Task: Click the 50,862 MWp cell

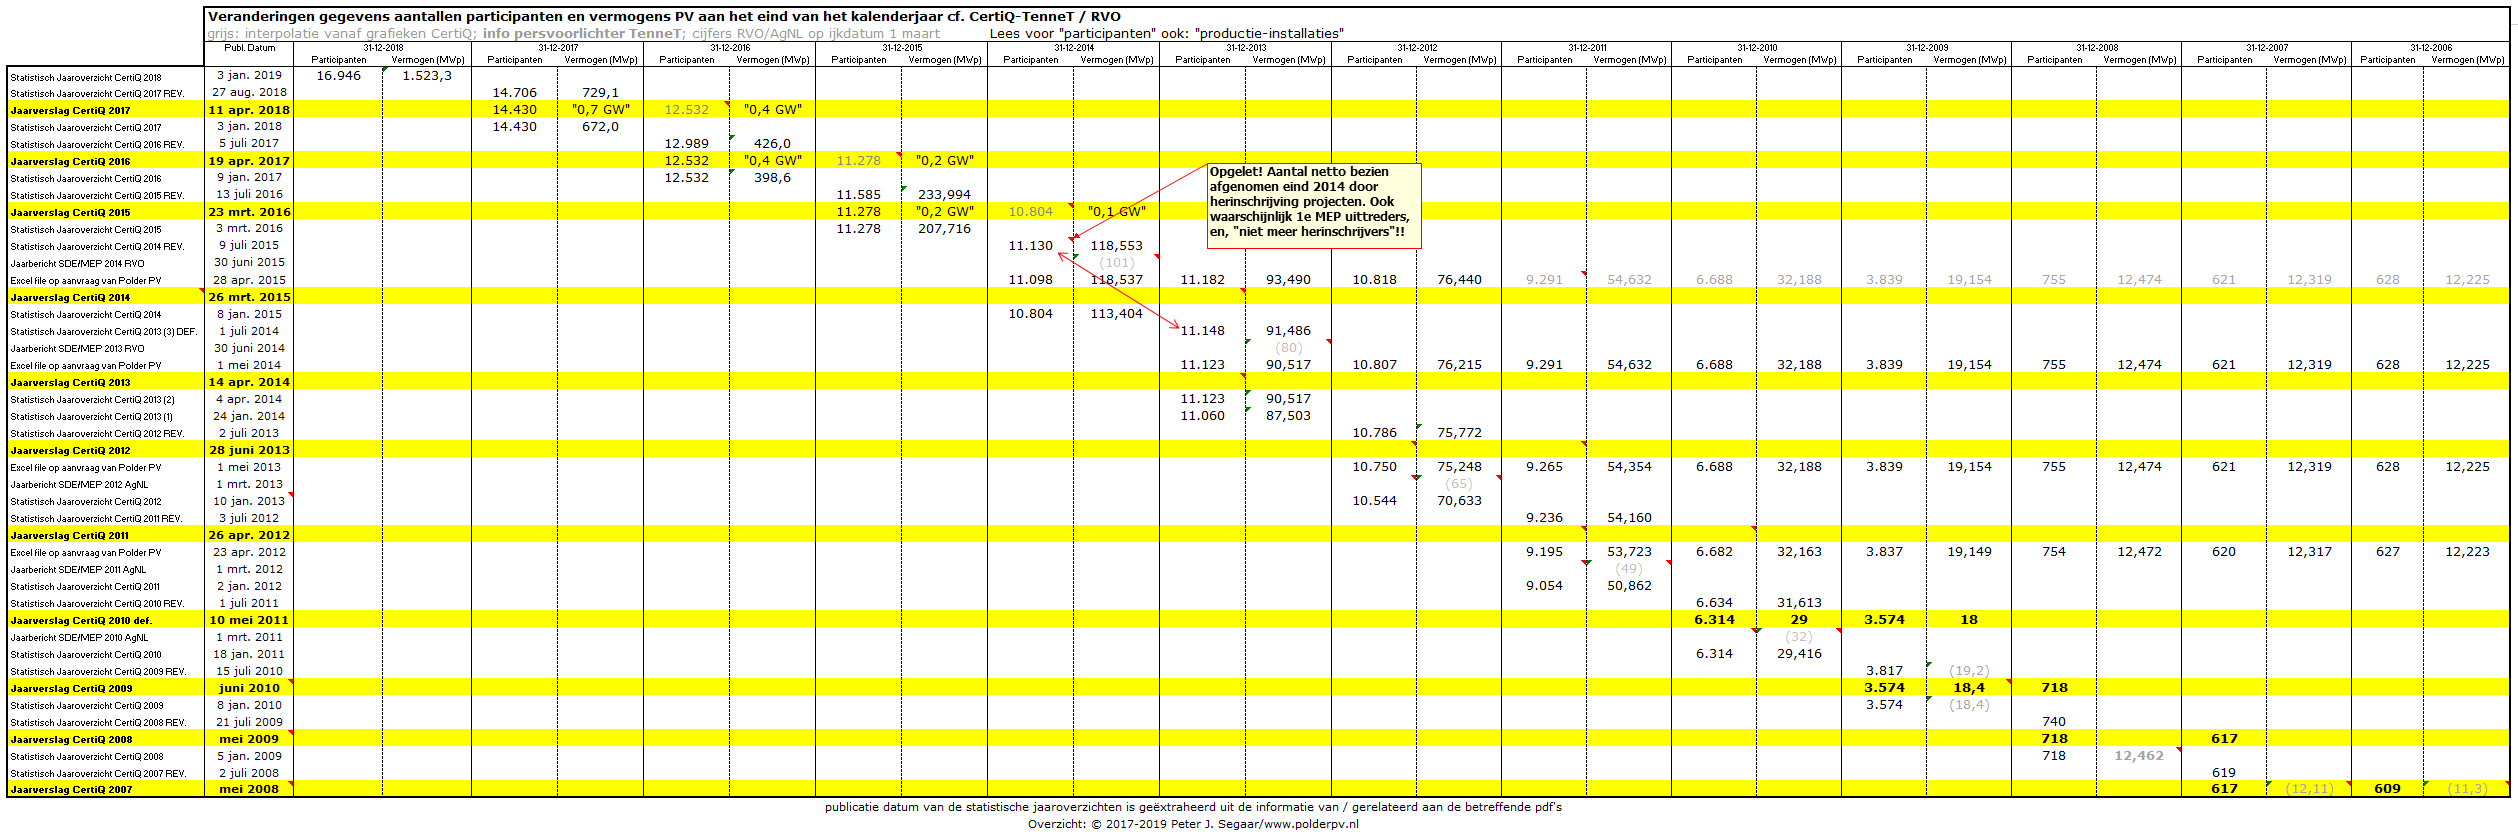Action: [x=1629, y=586]
